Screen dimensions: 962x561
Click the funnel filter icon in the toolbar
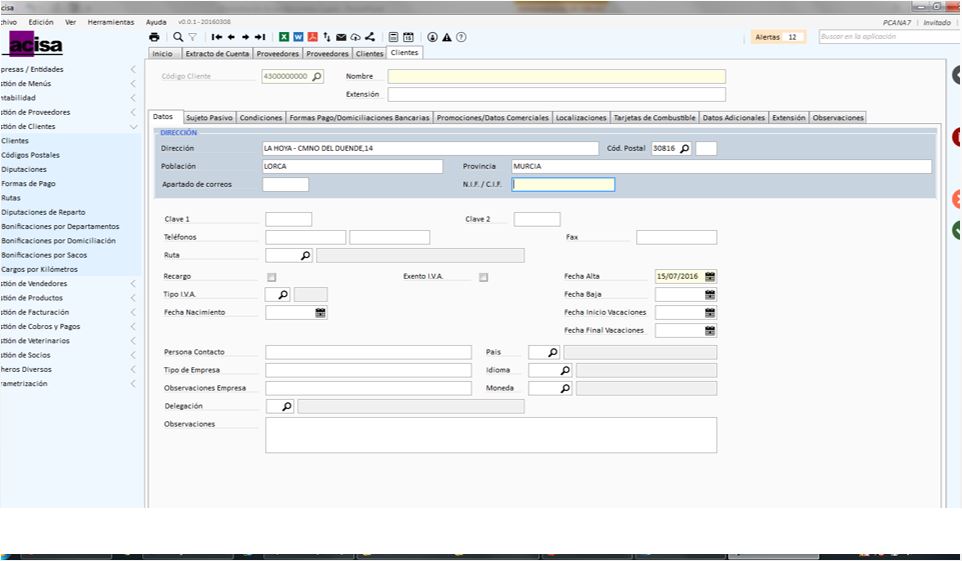(192, 37)
